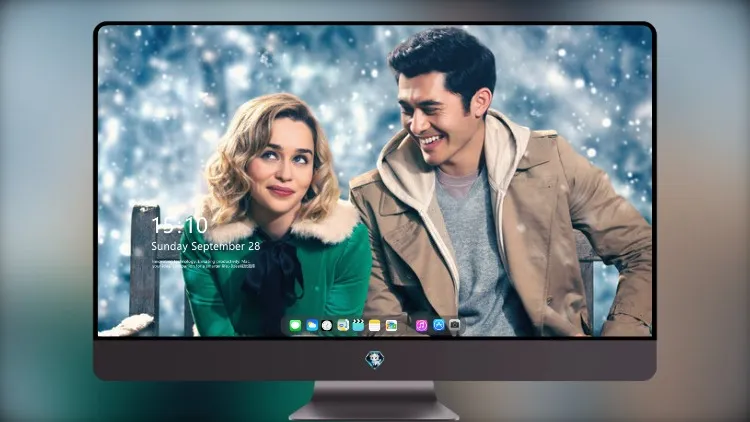This screenshot has width=750, height=422.
Task: Open the green Messages icon in the dock
Action: 295,326
